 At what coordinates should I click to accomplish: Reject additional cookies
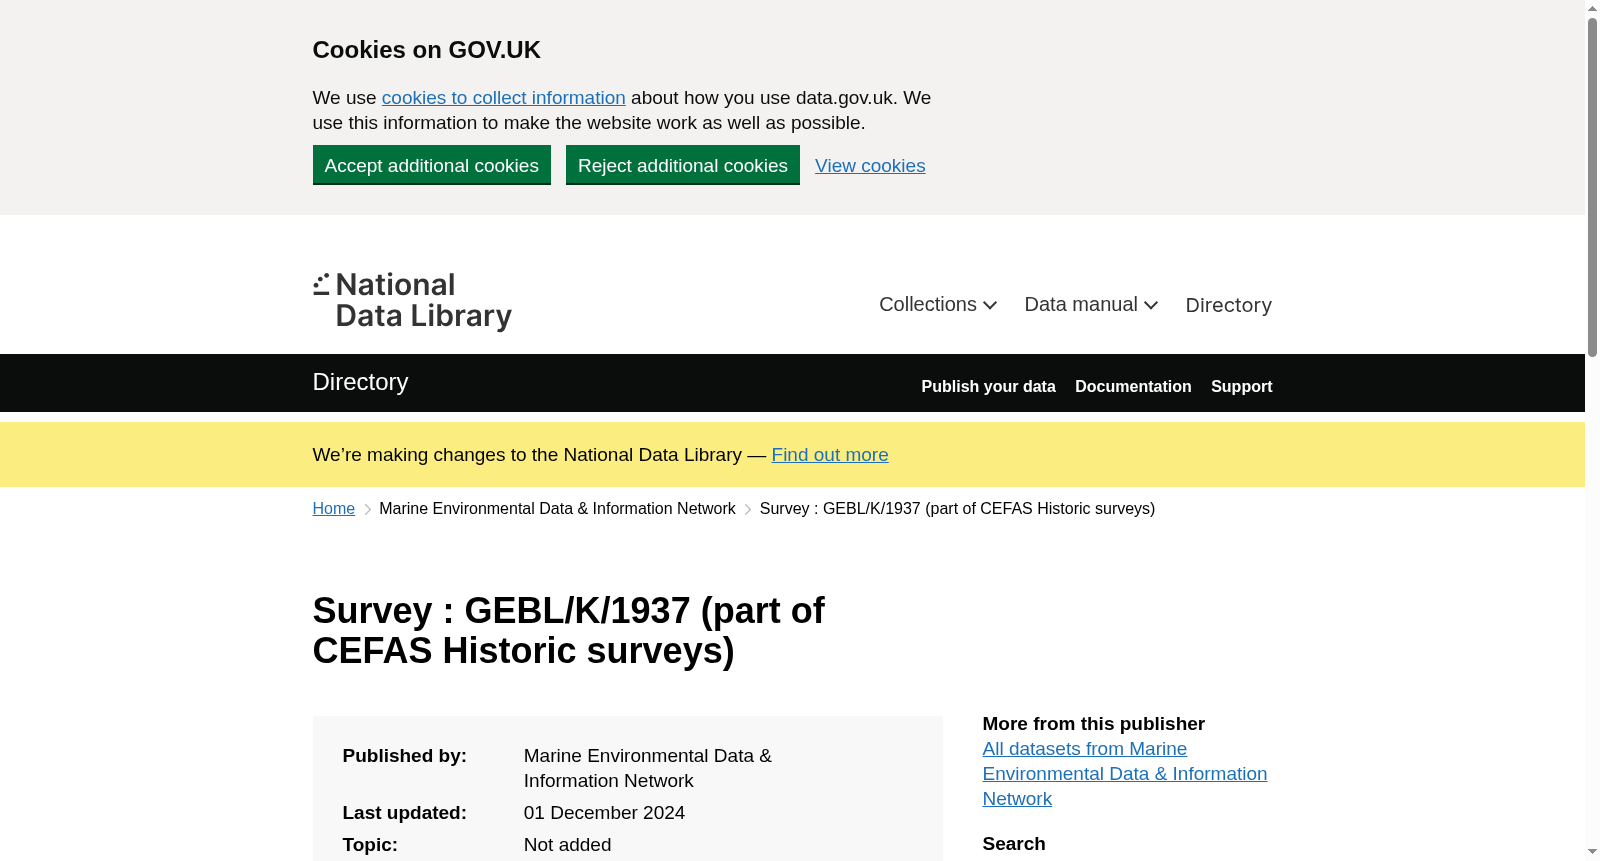(x=683, y=165)
